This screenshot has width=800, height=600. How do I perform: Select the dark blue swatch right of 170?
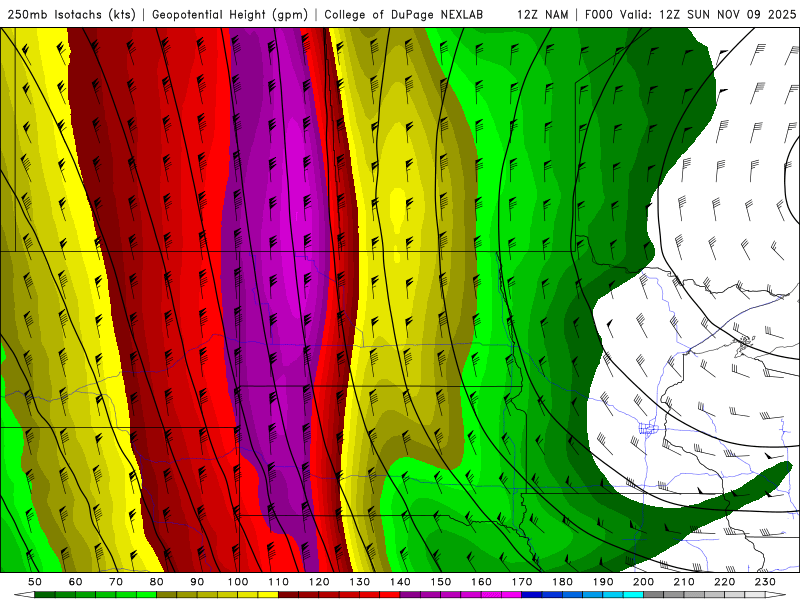tap(532, 595)
